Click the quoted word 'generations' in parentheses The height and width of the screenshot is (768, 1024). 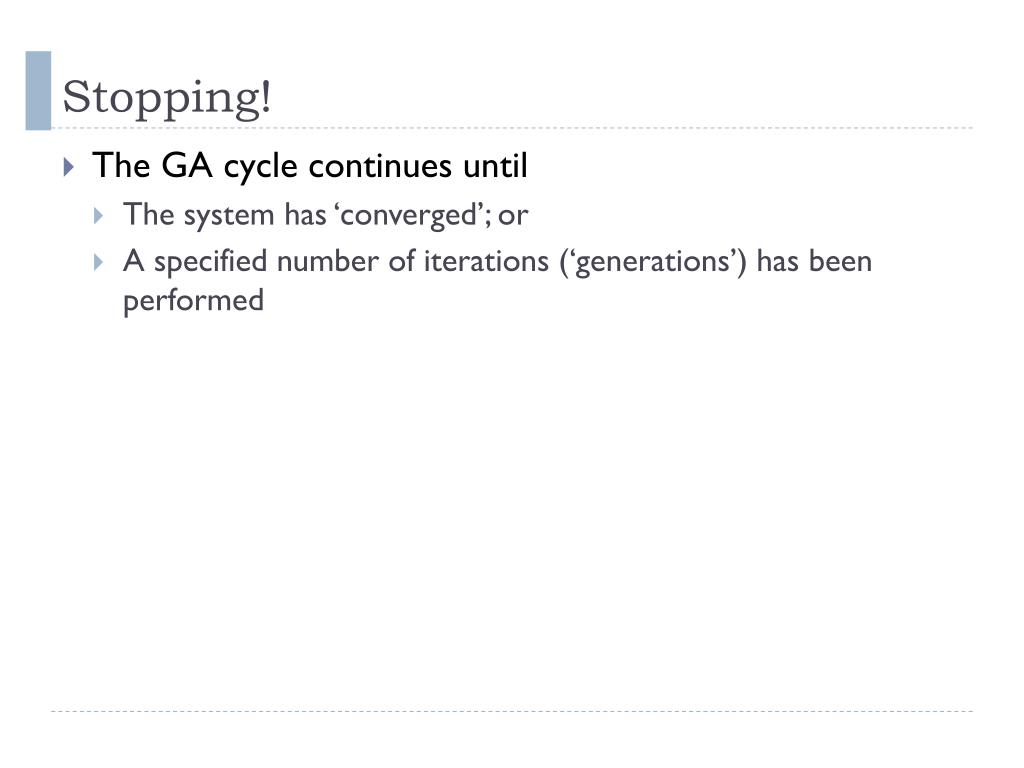[x=653, y=263]
